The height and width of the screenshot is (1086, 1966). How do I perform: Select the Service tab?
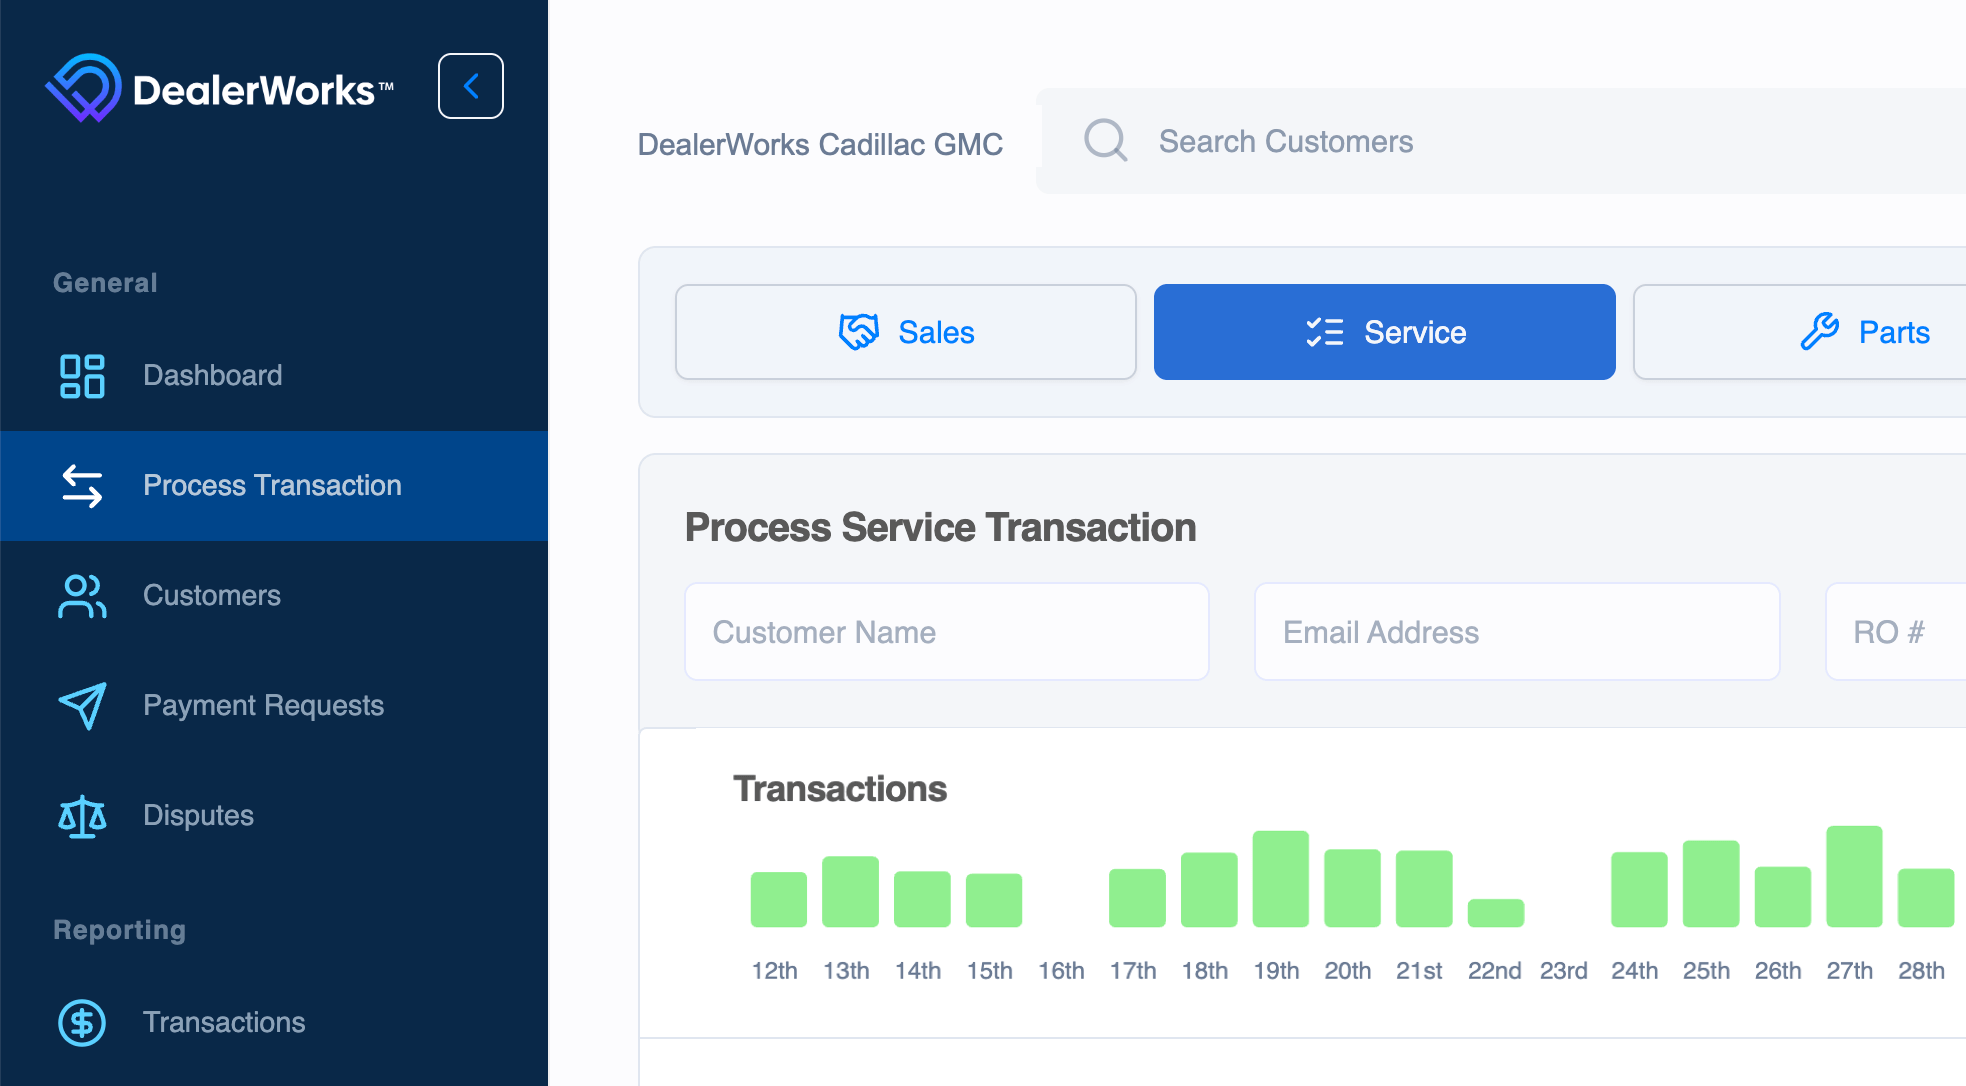pyautogui.click(x=1384, y=332)
